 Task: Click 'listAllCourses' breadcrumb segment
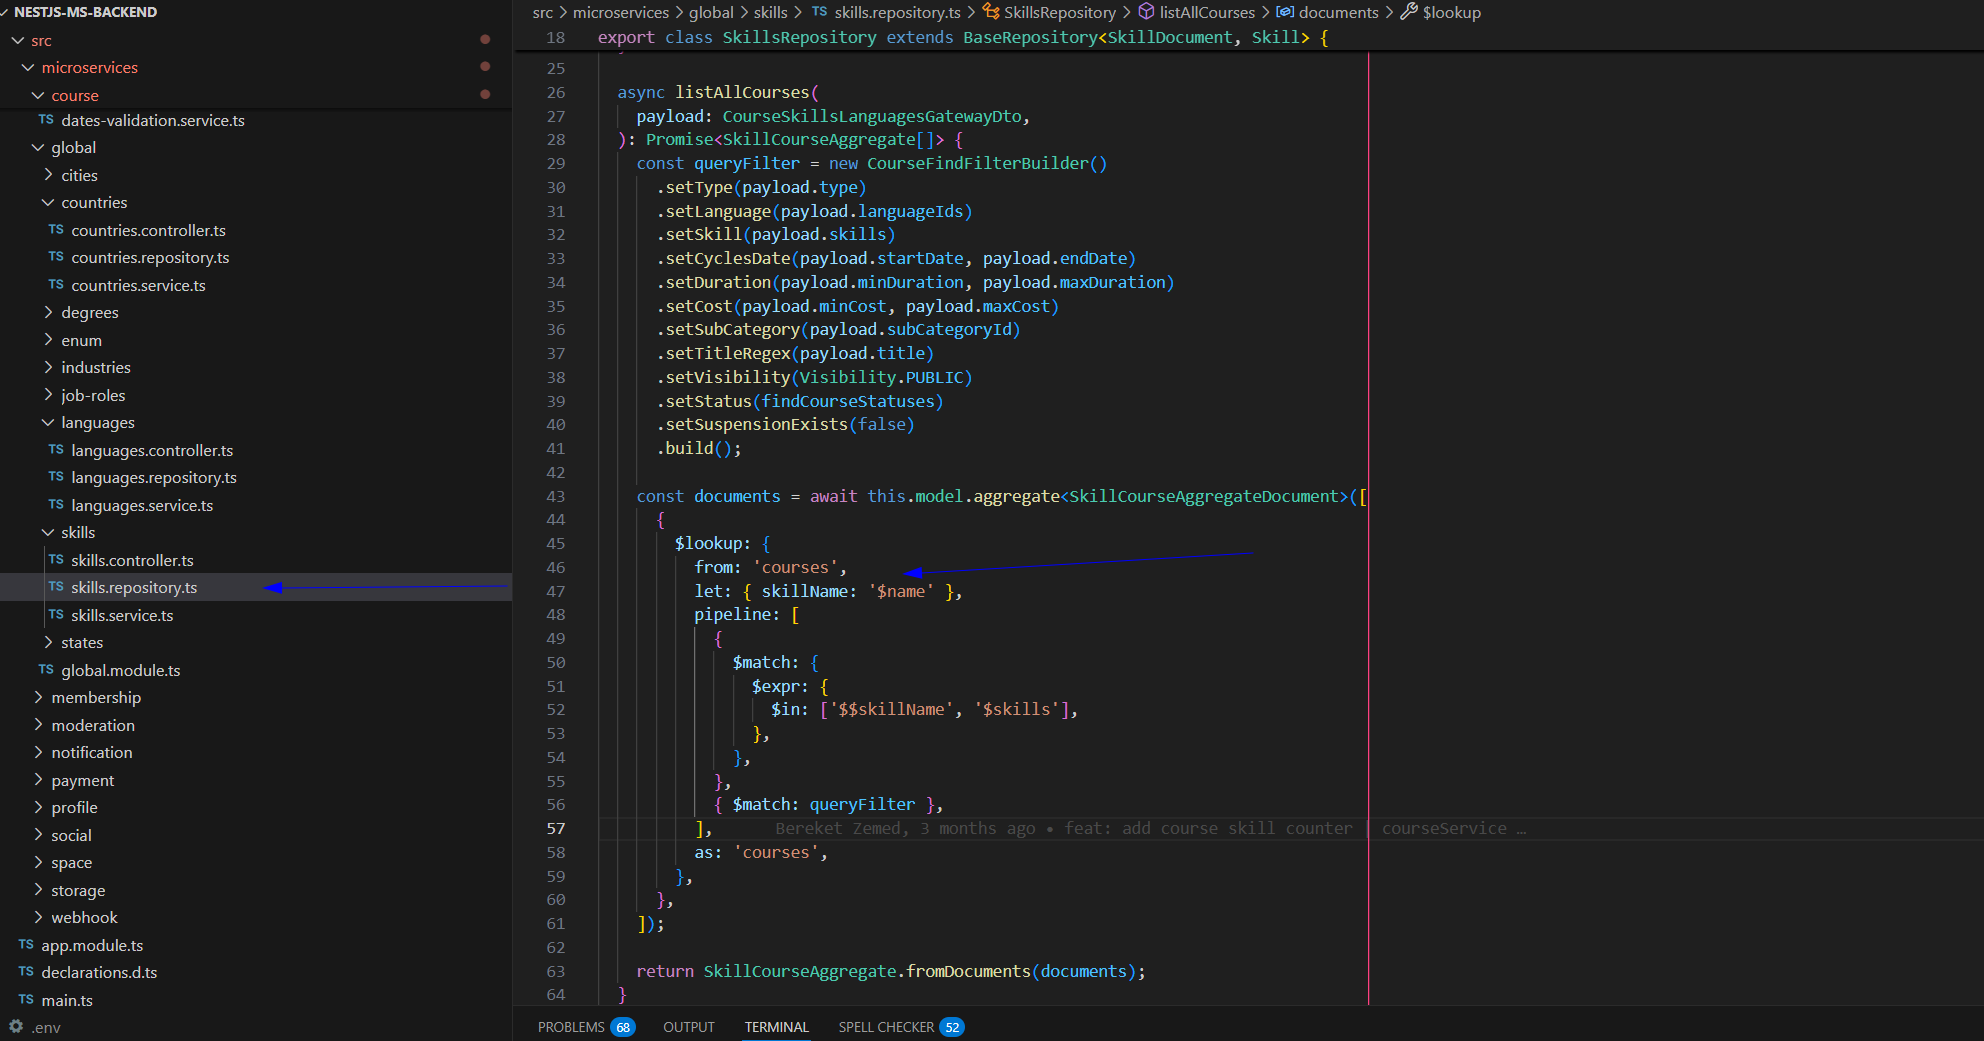1207,12
